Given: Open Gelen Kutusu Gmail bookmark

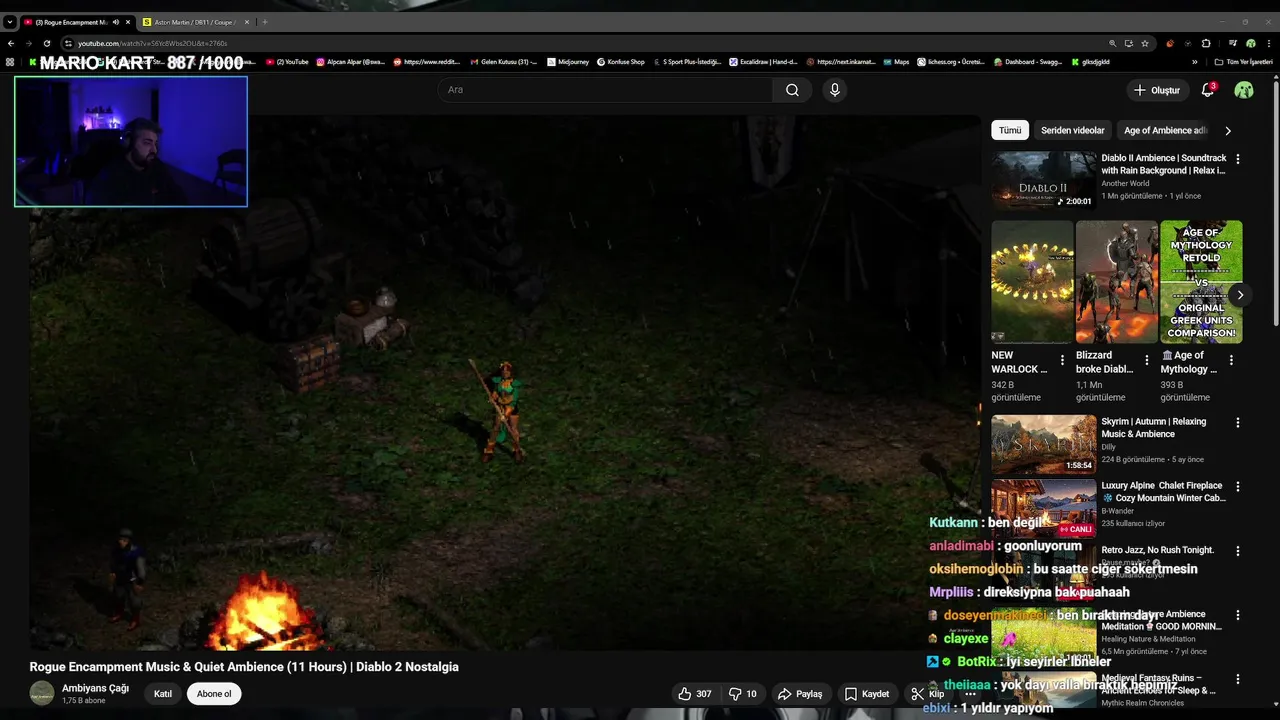Looking at the screenshot, I should point(503,62).
